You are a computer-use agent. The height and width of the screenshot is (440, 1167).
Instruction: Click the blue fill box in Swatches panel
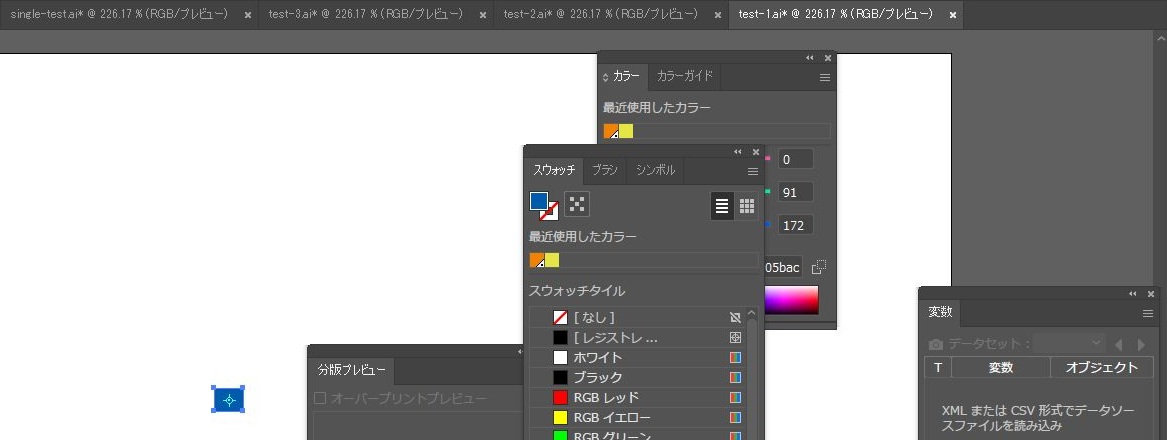pyautogui.click(x=539, y=201)
